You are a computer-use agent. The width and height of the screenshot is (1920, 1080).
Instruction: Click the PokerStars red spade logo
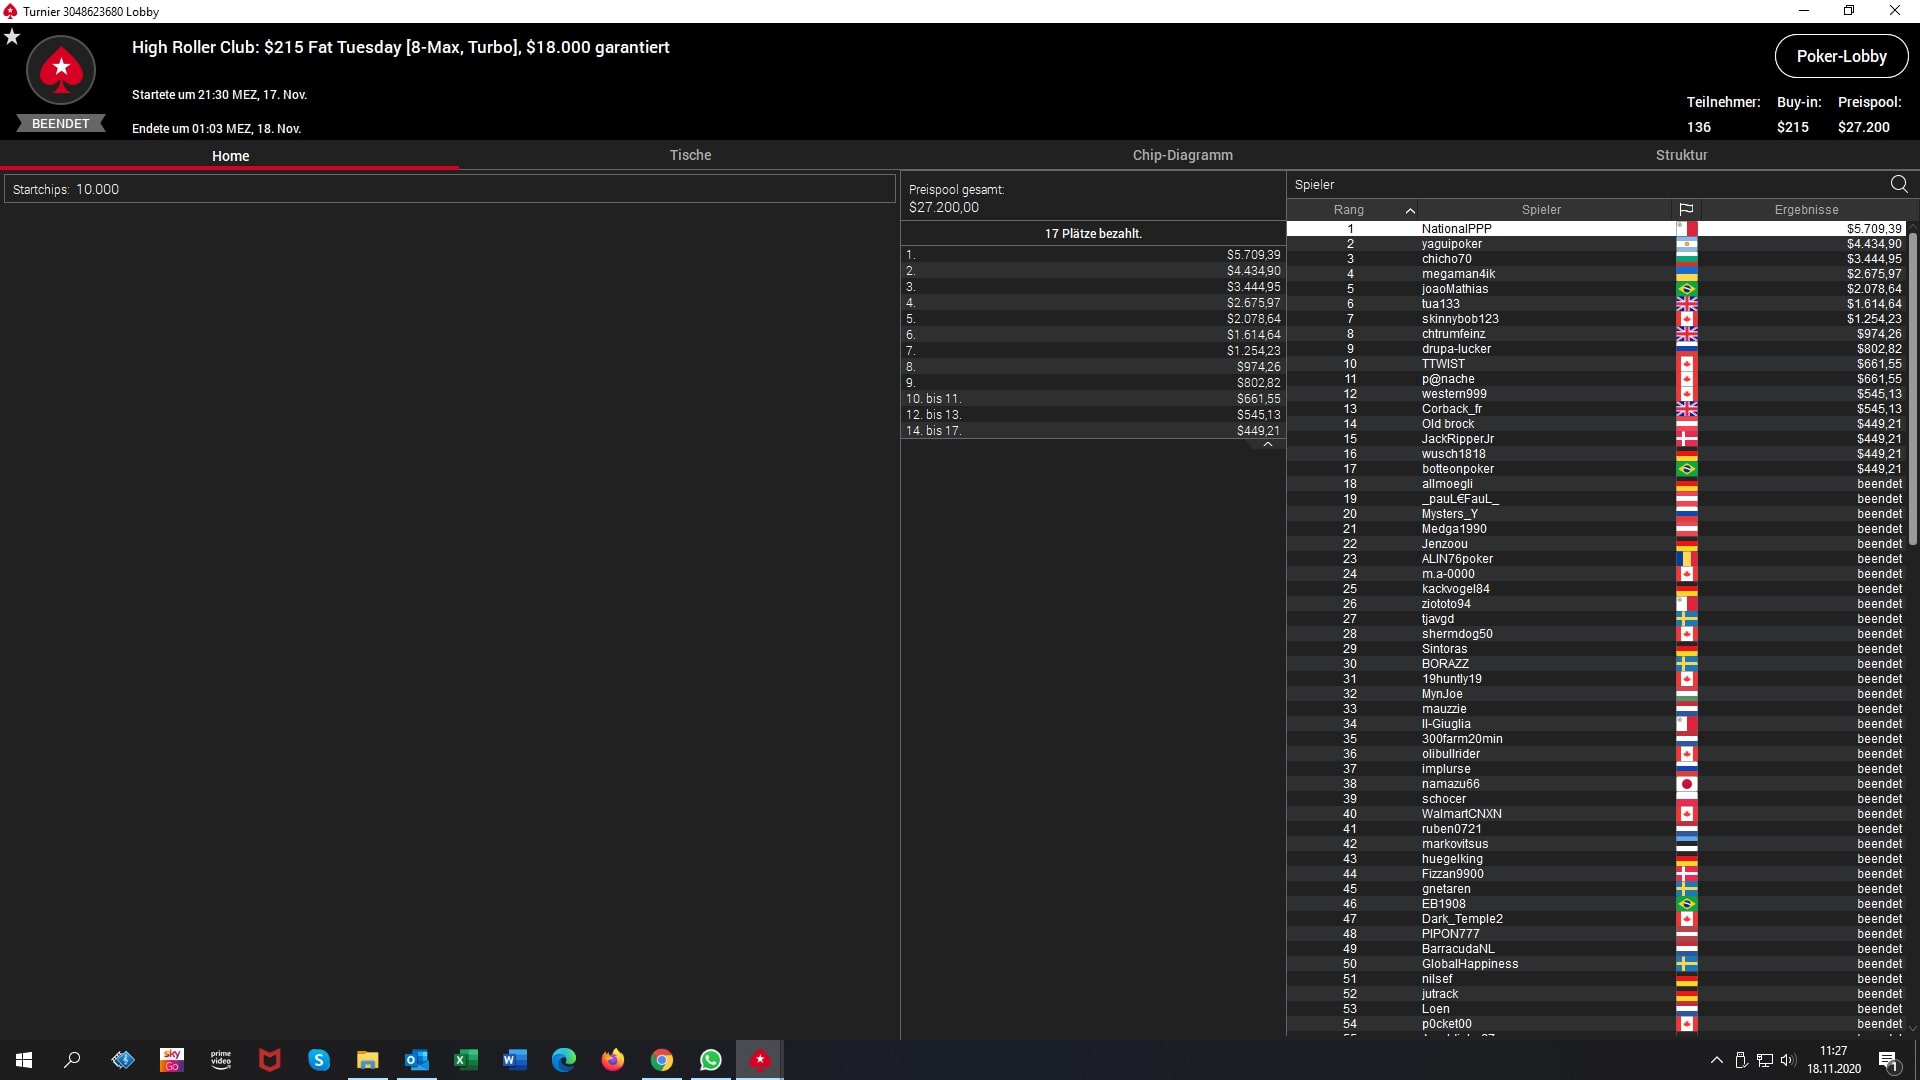[61, 70]
